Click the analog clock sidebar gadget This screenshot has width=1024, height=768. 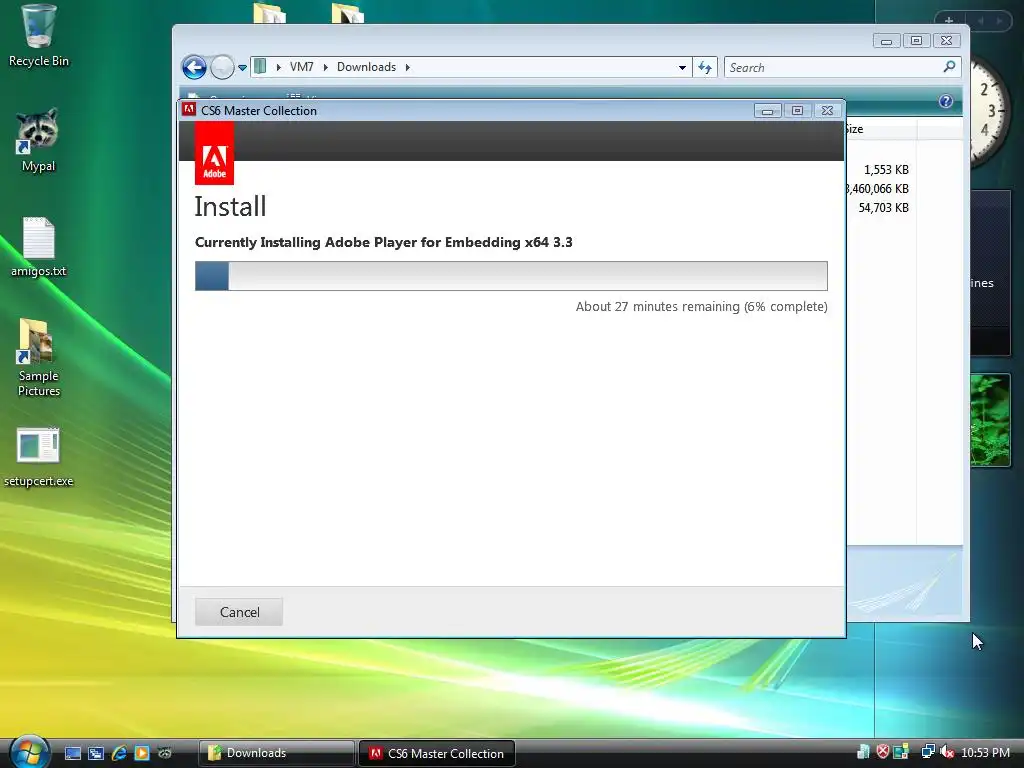pos(989,111)
